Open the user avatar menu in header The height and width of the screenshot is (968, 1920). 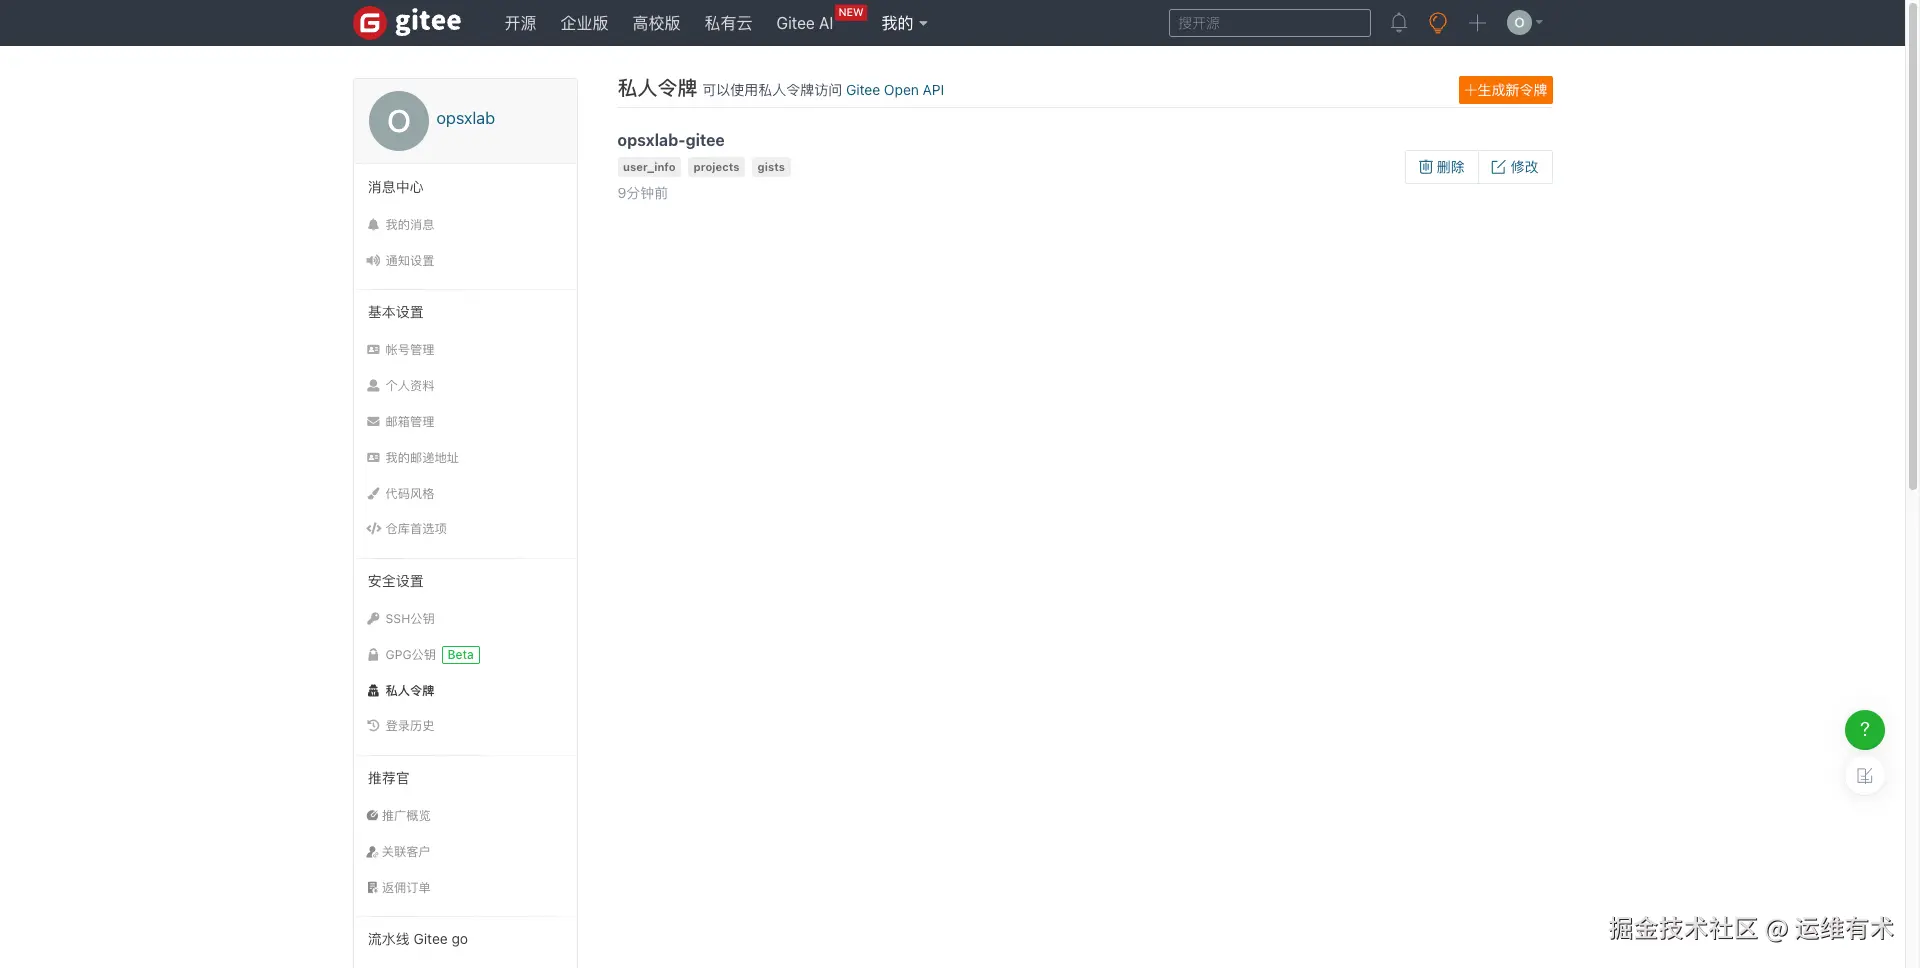(x=1525, y=23)
